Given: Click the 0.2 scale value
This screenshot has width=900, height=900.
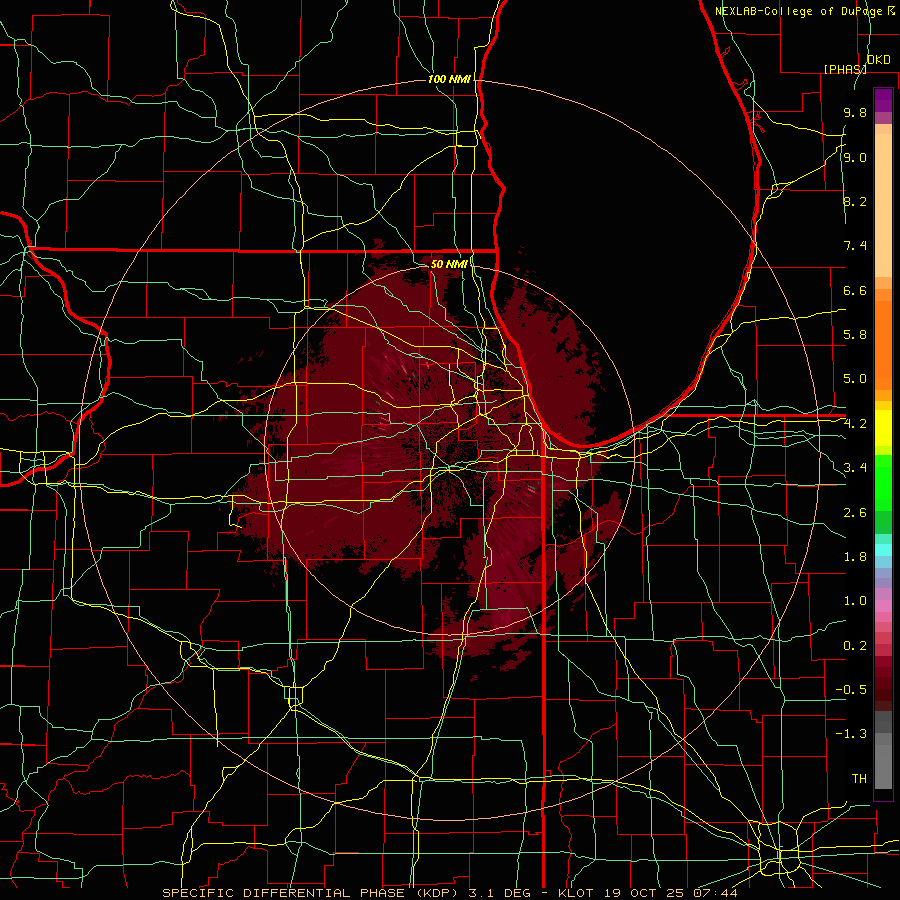Looking at the screenshot, I should click(x=855, y=646).
